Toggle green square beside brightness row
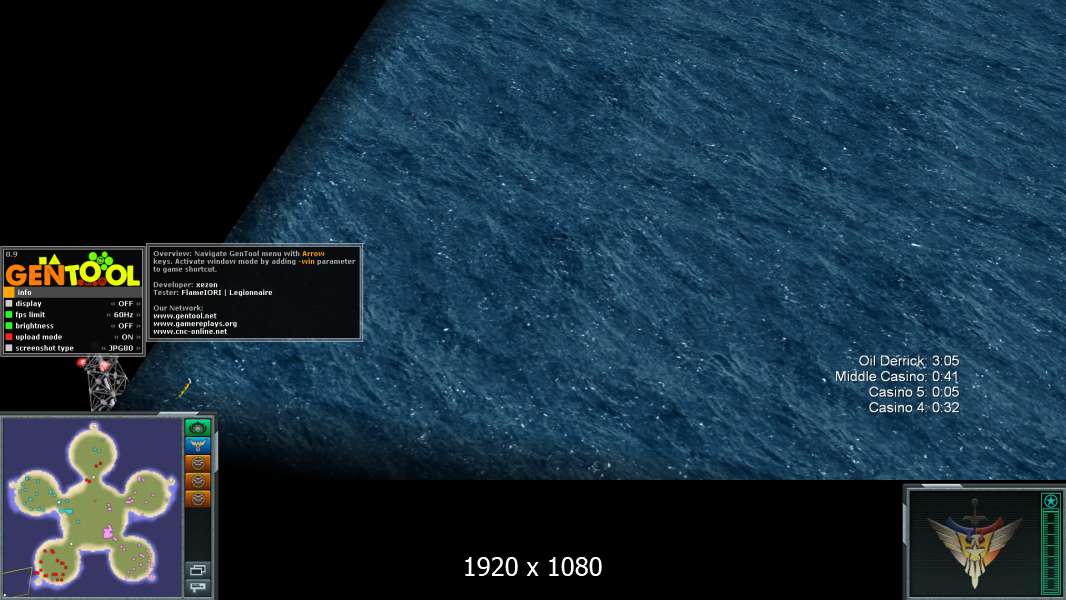Image resolution: width=1066 pixels, height=600 pixels. (9, 325)
